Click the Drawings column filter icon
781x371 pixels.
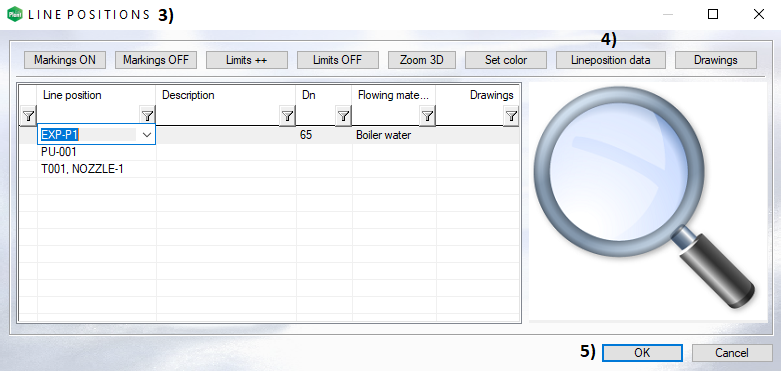point(511,116)
